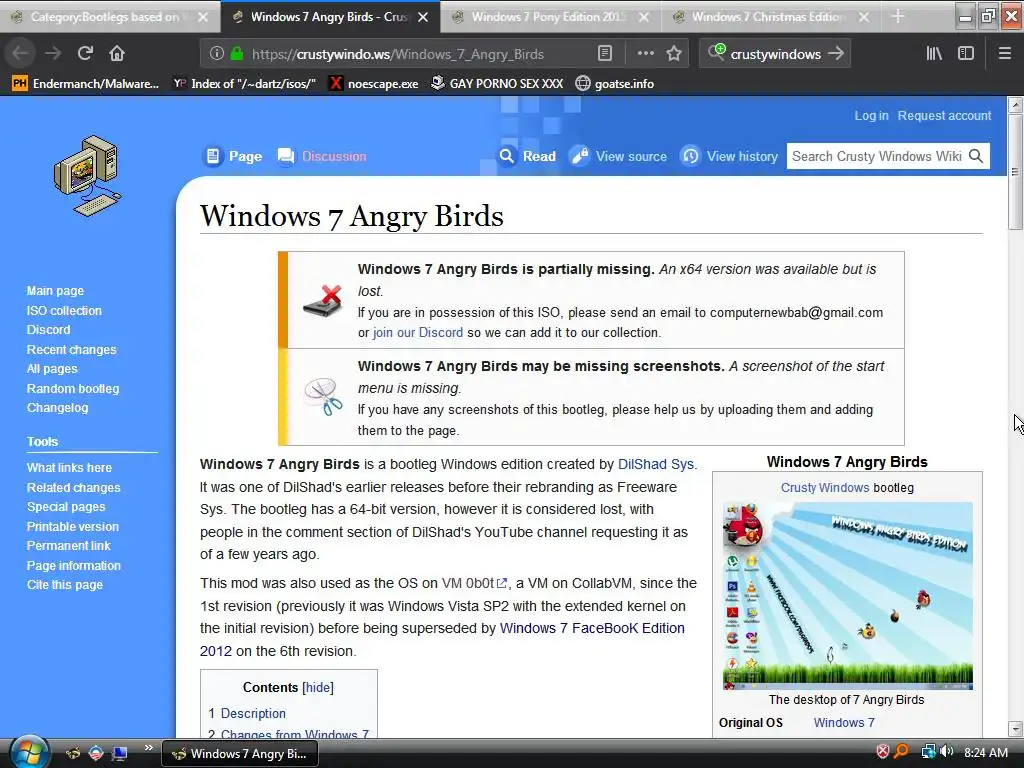1024x768 pixels.
Task: Open the Windows Start orb
Action: [28, 752]
